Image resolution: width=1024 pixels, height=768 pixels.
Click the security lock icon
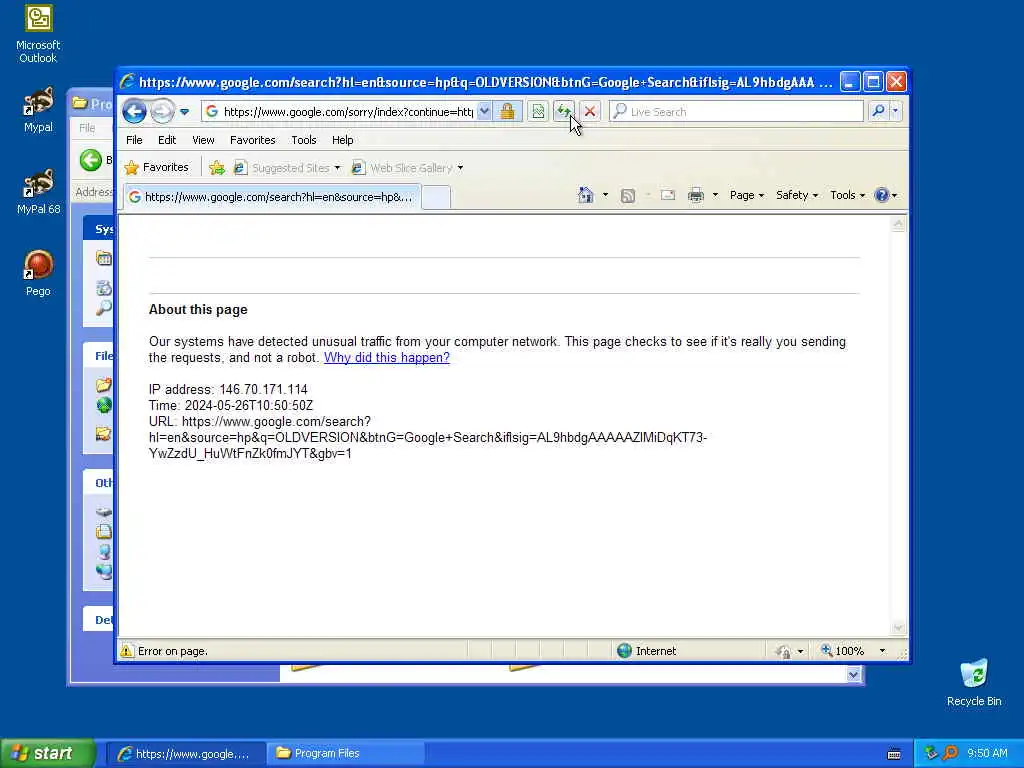(507, 112)
